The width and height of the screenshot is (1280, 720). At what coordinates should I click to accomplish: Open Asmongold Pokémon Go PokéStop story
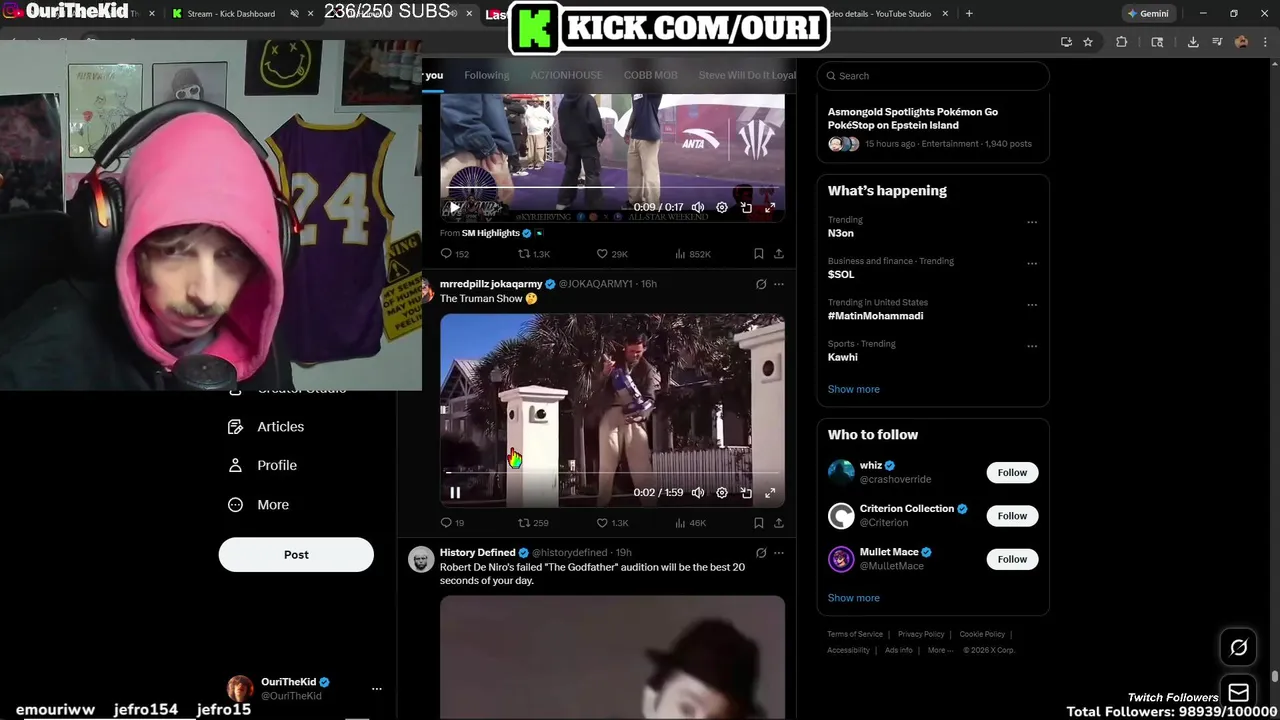(x=933, y=128)
